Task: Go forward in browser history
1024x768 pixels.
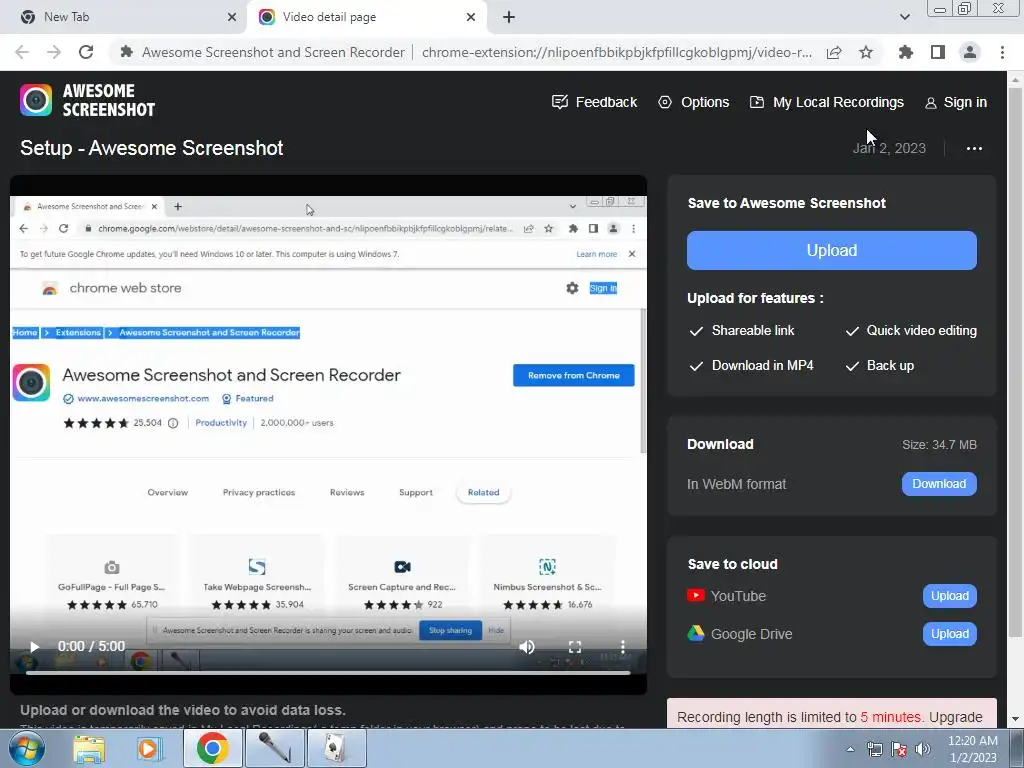Action: [x=54, y=52]
